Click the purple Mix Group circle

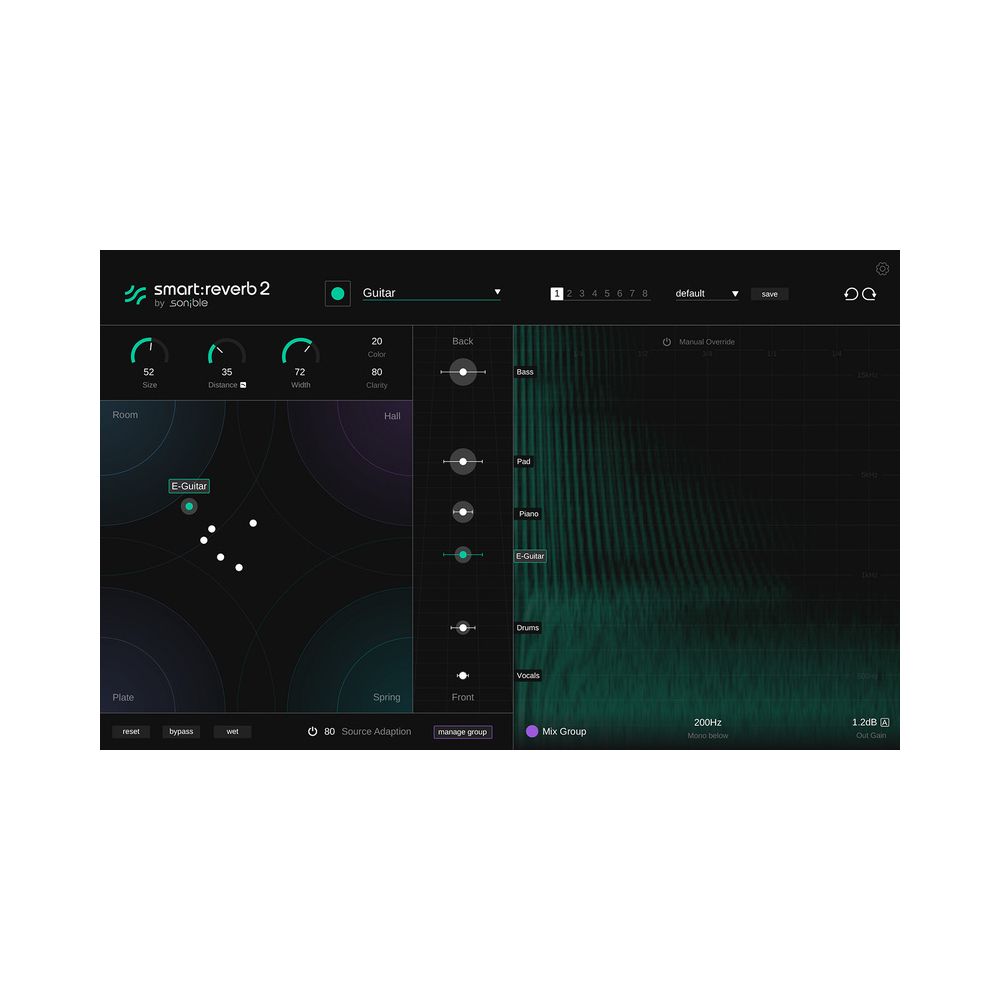pyautogui.click(x=532, y=731)
